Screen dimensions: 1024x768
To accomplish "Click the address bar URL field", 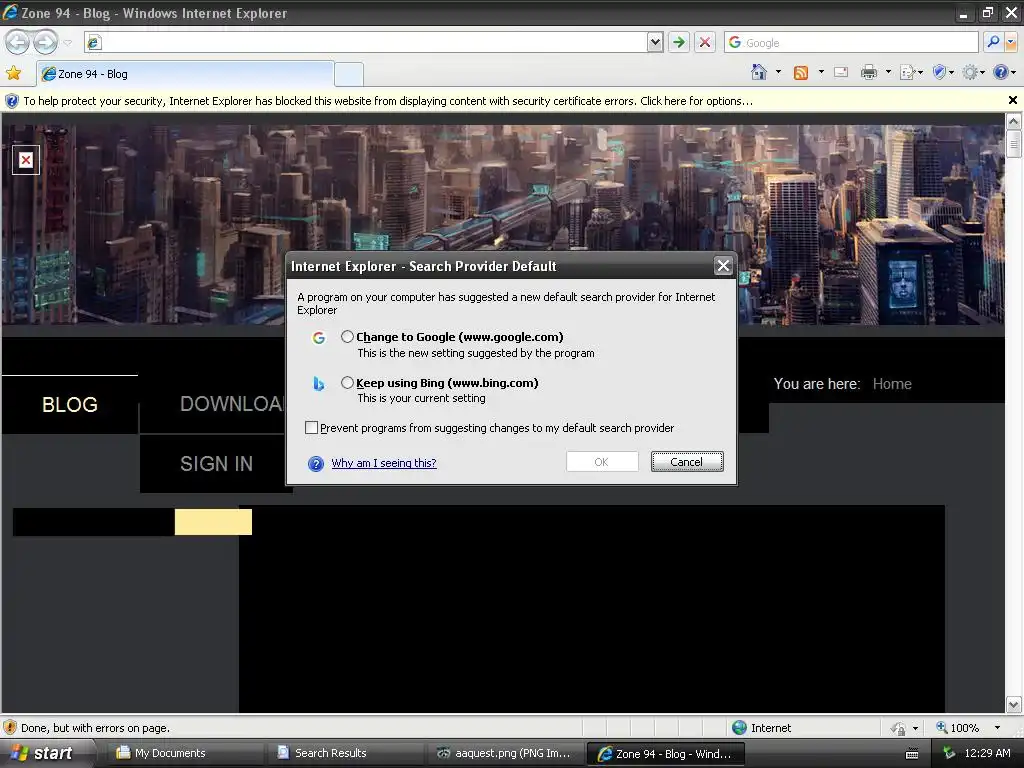I will point(366,42).
